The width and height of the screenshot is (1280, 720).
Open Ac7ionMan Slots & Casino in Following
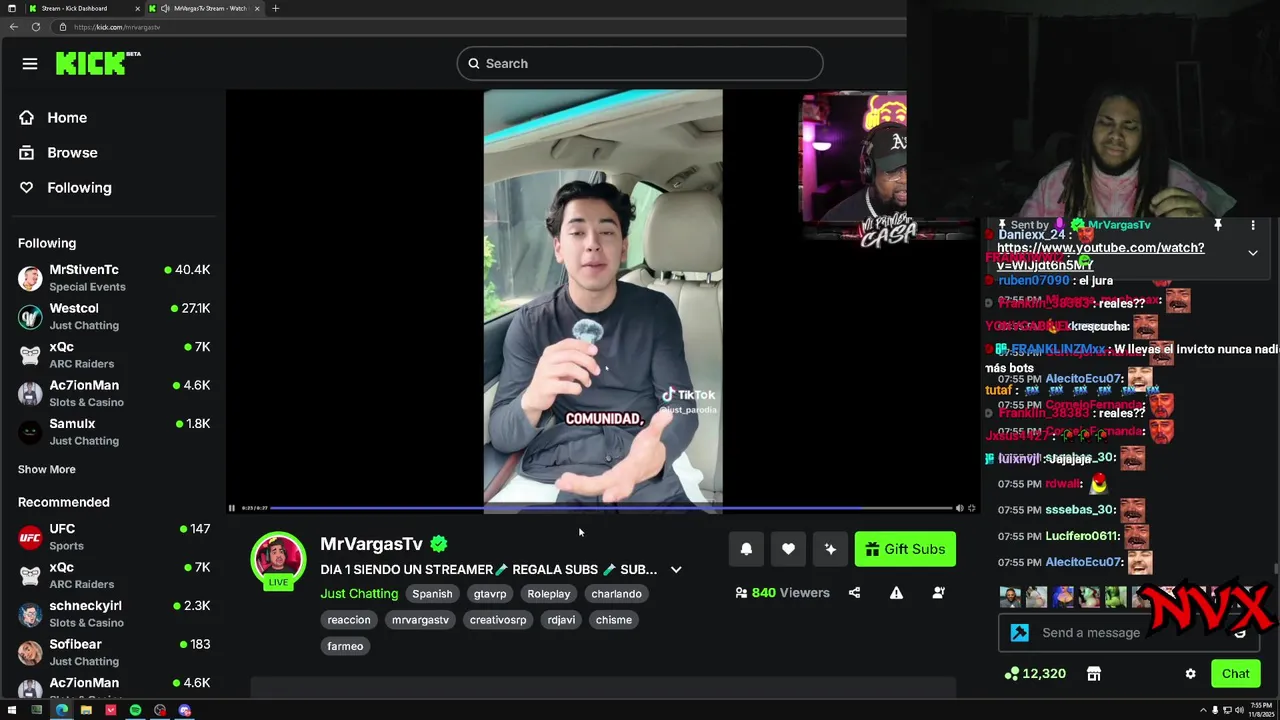pos(113,393)
